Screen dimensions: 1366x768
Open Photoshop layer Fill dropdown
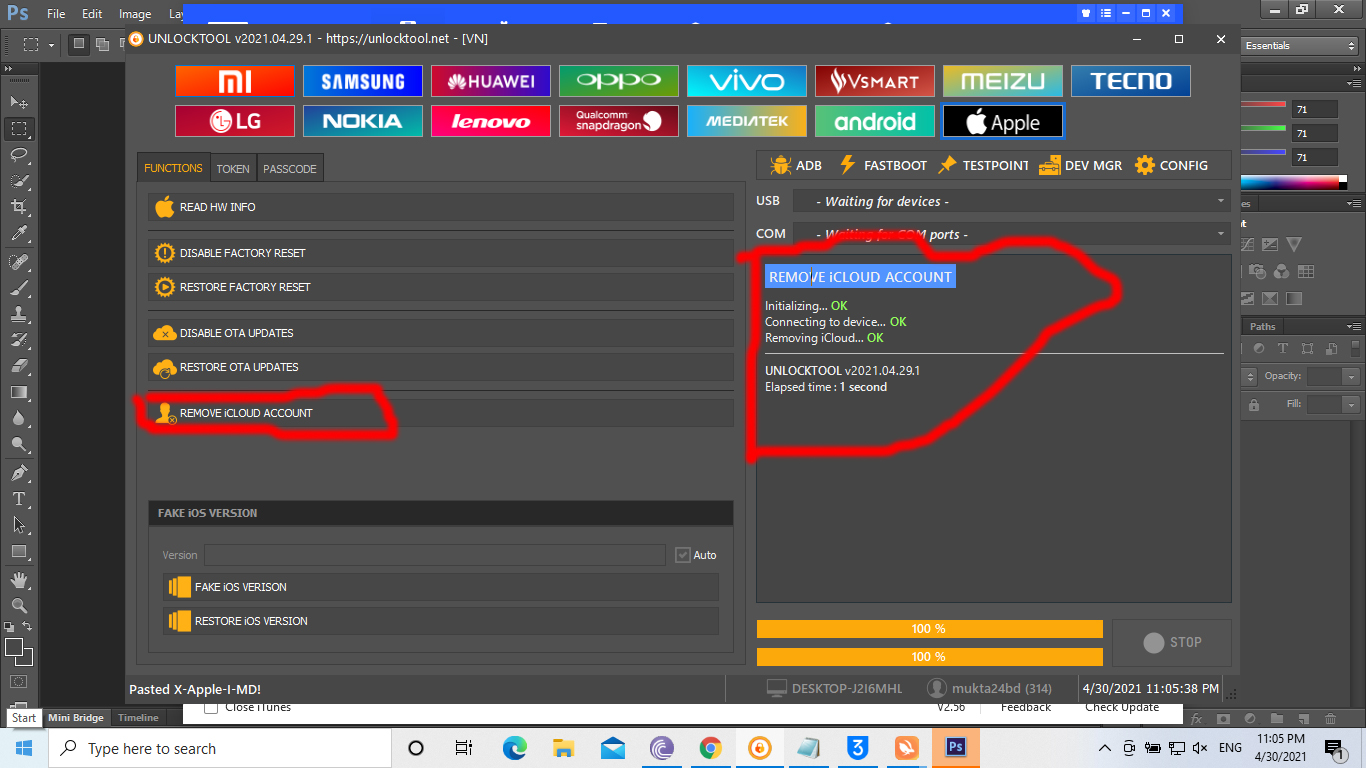pyautogui.click(x=1351, y=405)
